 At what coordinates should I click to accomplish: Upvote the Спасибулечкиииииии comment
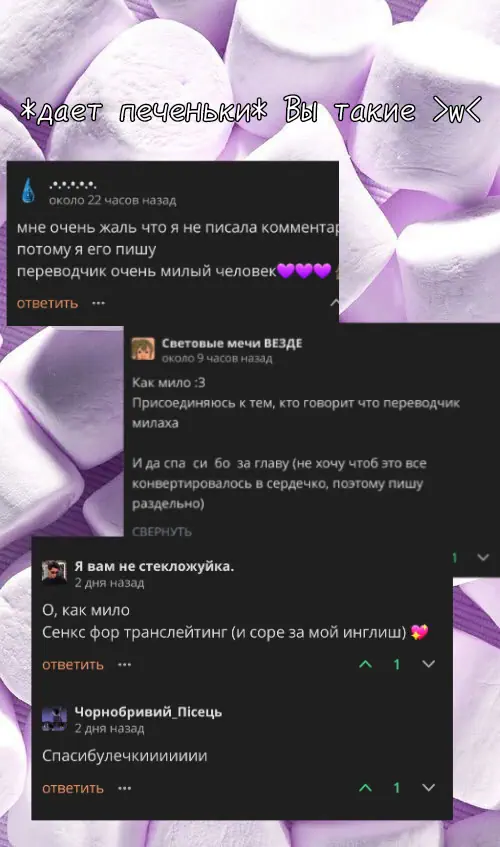(x=366, y=788)
